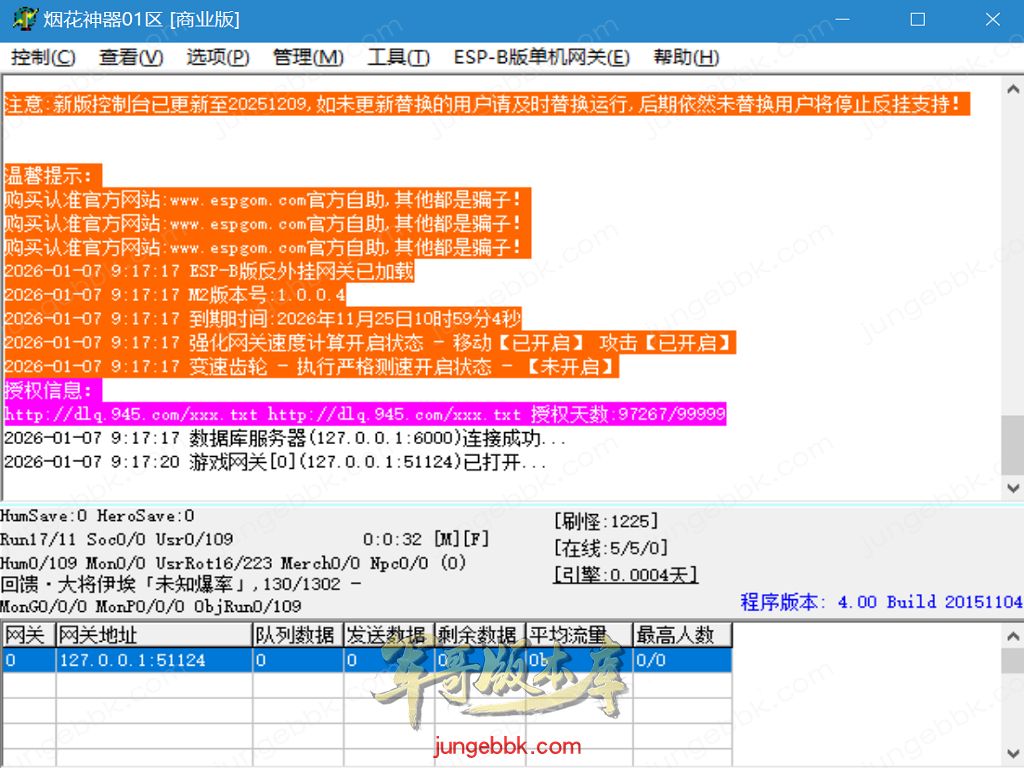Open the ESP-B版单机网关(E) menu
Screen dimensions: 1024x768
[541, 58]
